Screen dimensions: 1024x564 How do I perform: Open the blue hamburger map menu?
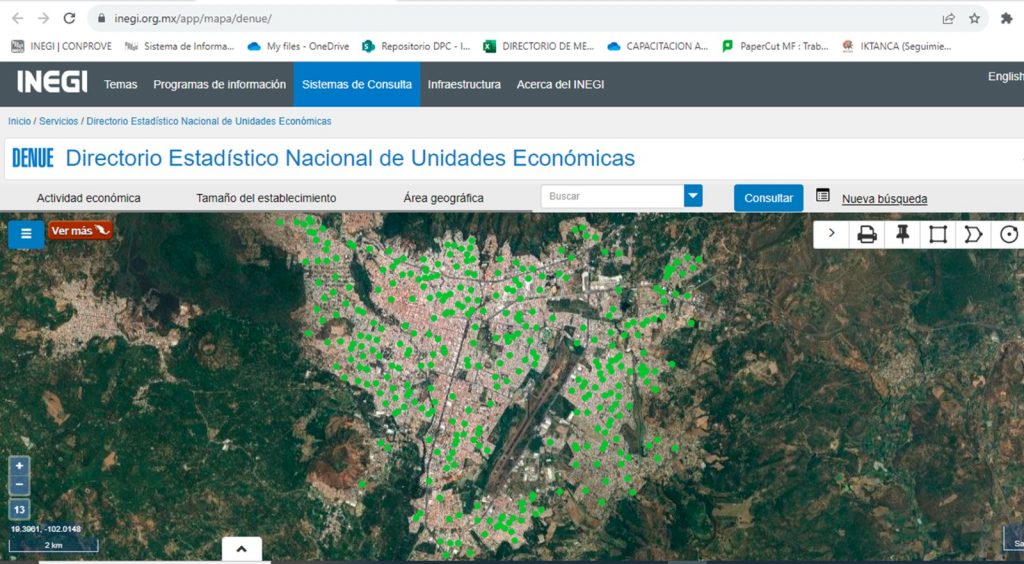coord(26,234)
